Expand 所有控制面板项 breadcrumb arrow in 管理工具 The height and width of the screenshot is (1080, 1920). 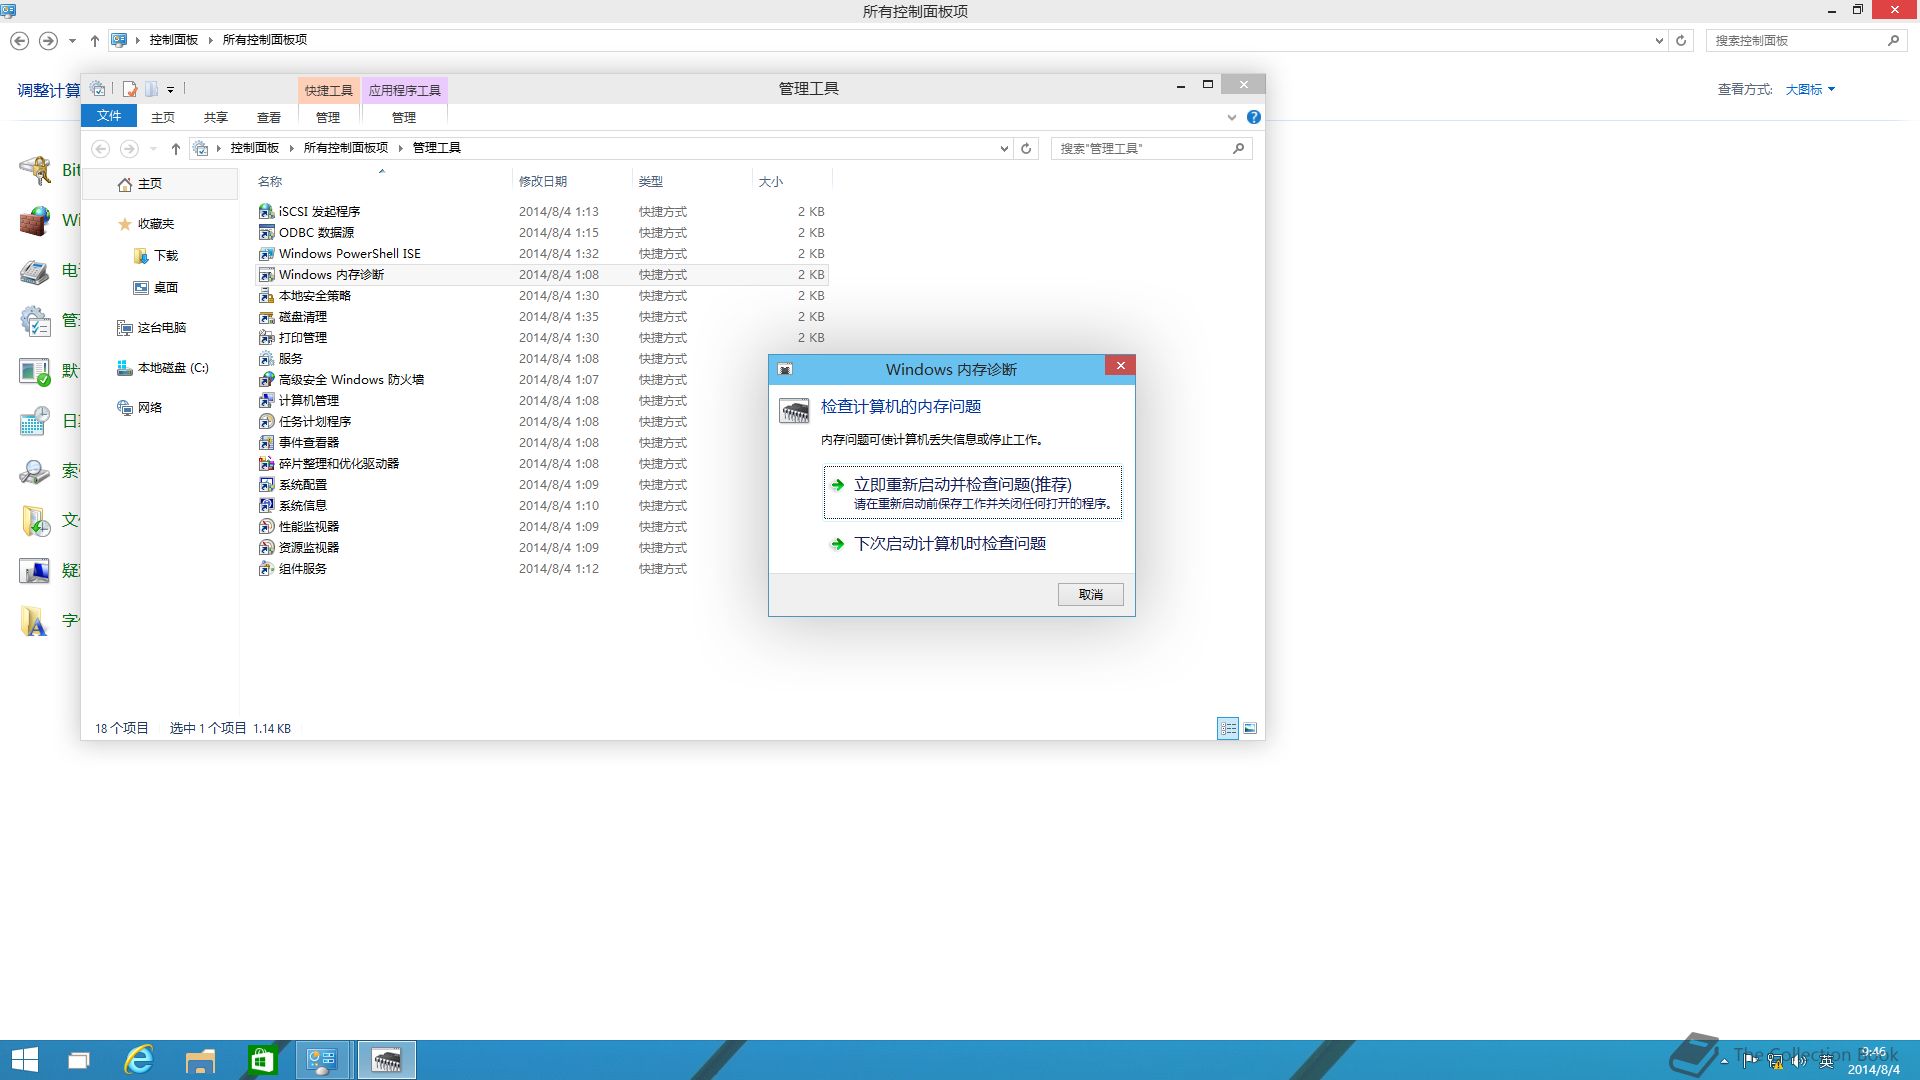pos(400,148)
